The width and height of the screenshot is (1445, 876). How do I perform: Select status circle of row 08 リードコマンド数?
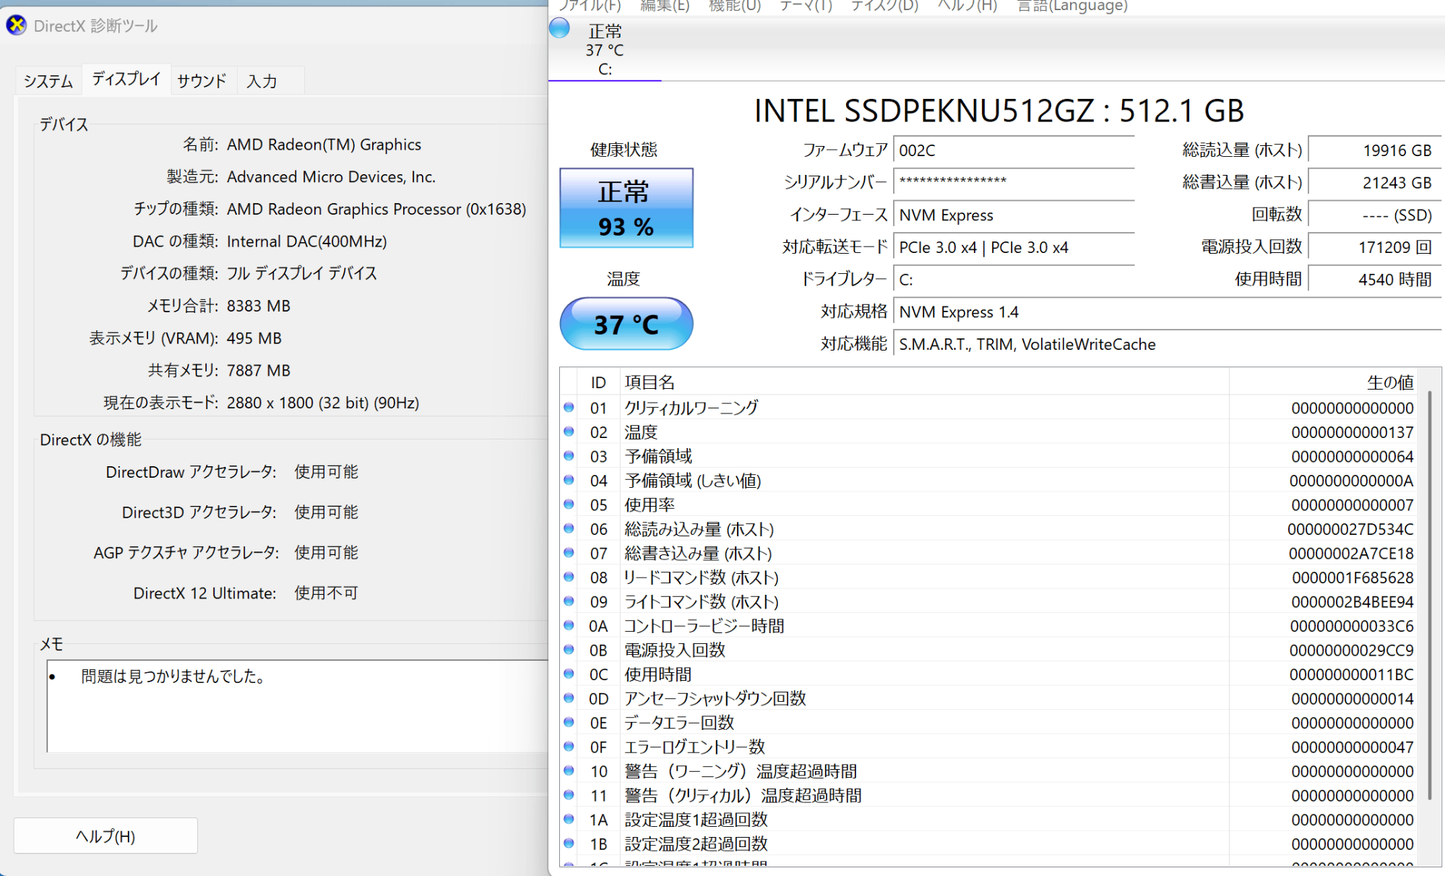[x=569, y=577]
